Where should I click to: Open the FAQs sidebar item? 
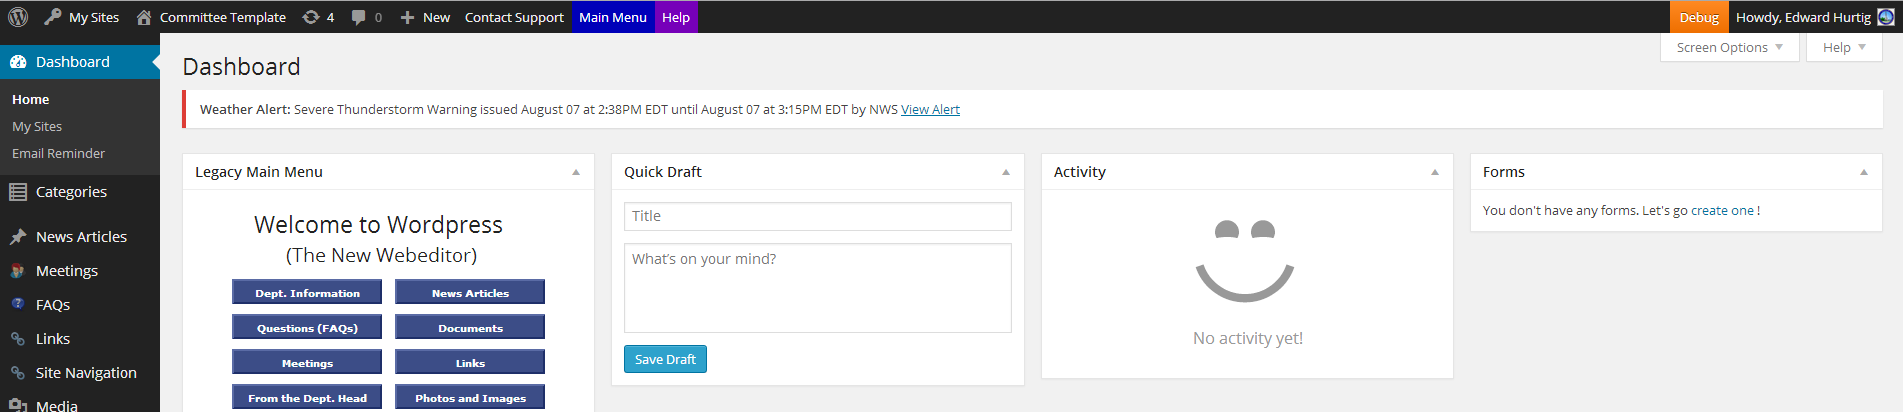click(x=52, y=305)
